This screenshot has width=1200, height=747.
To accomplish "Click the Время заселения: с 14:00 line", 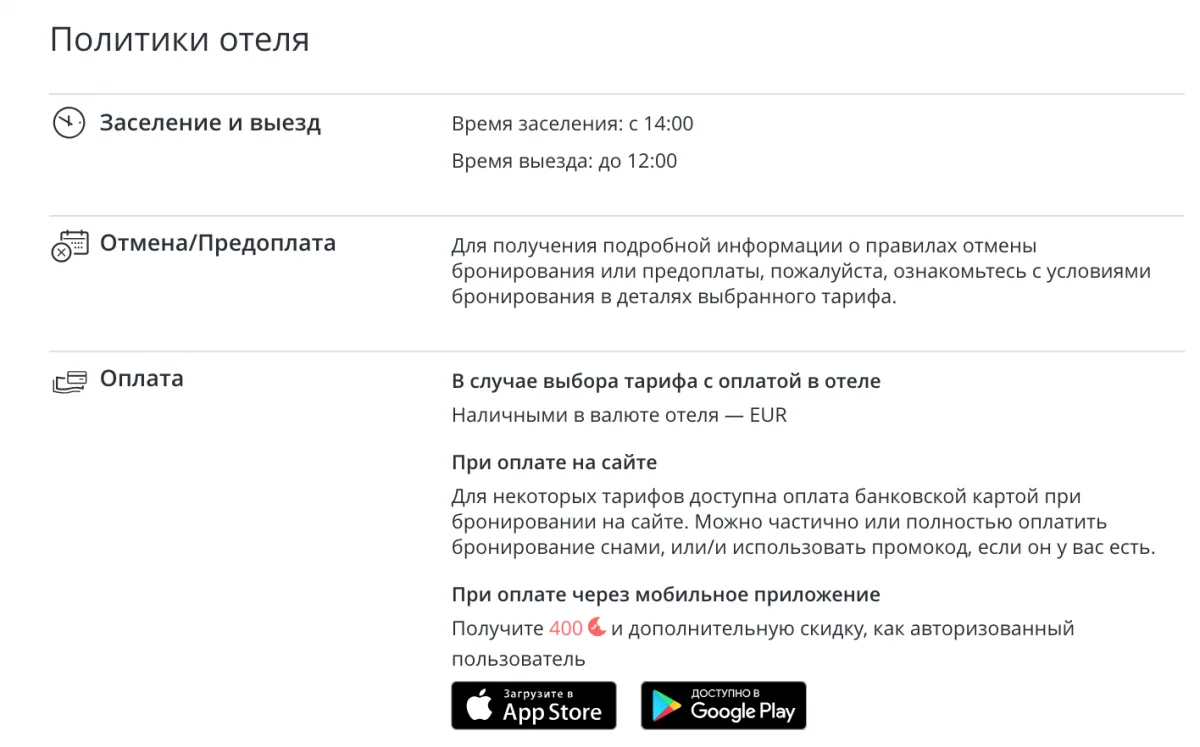I will 572,124.
